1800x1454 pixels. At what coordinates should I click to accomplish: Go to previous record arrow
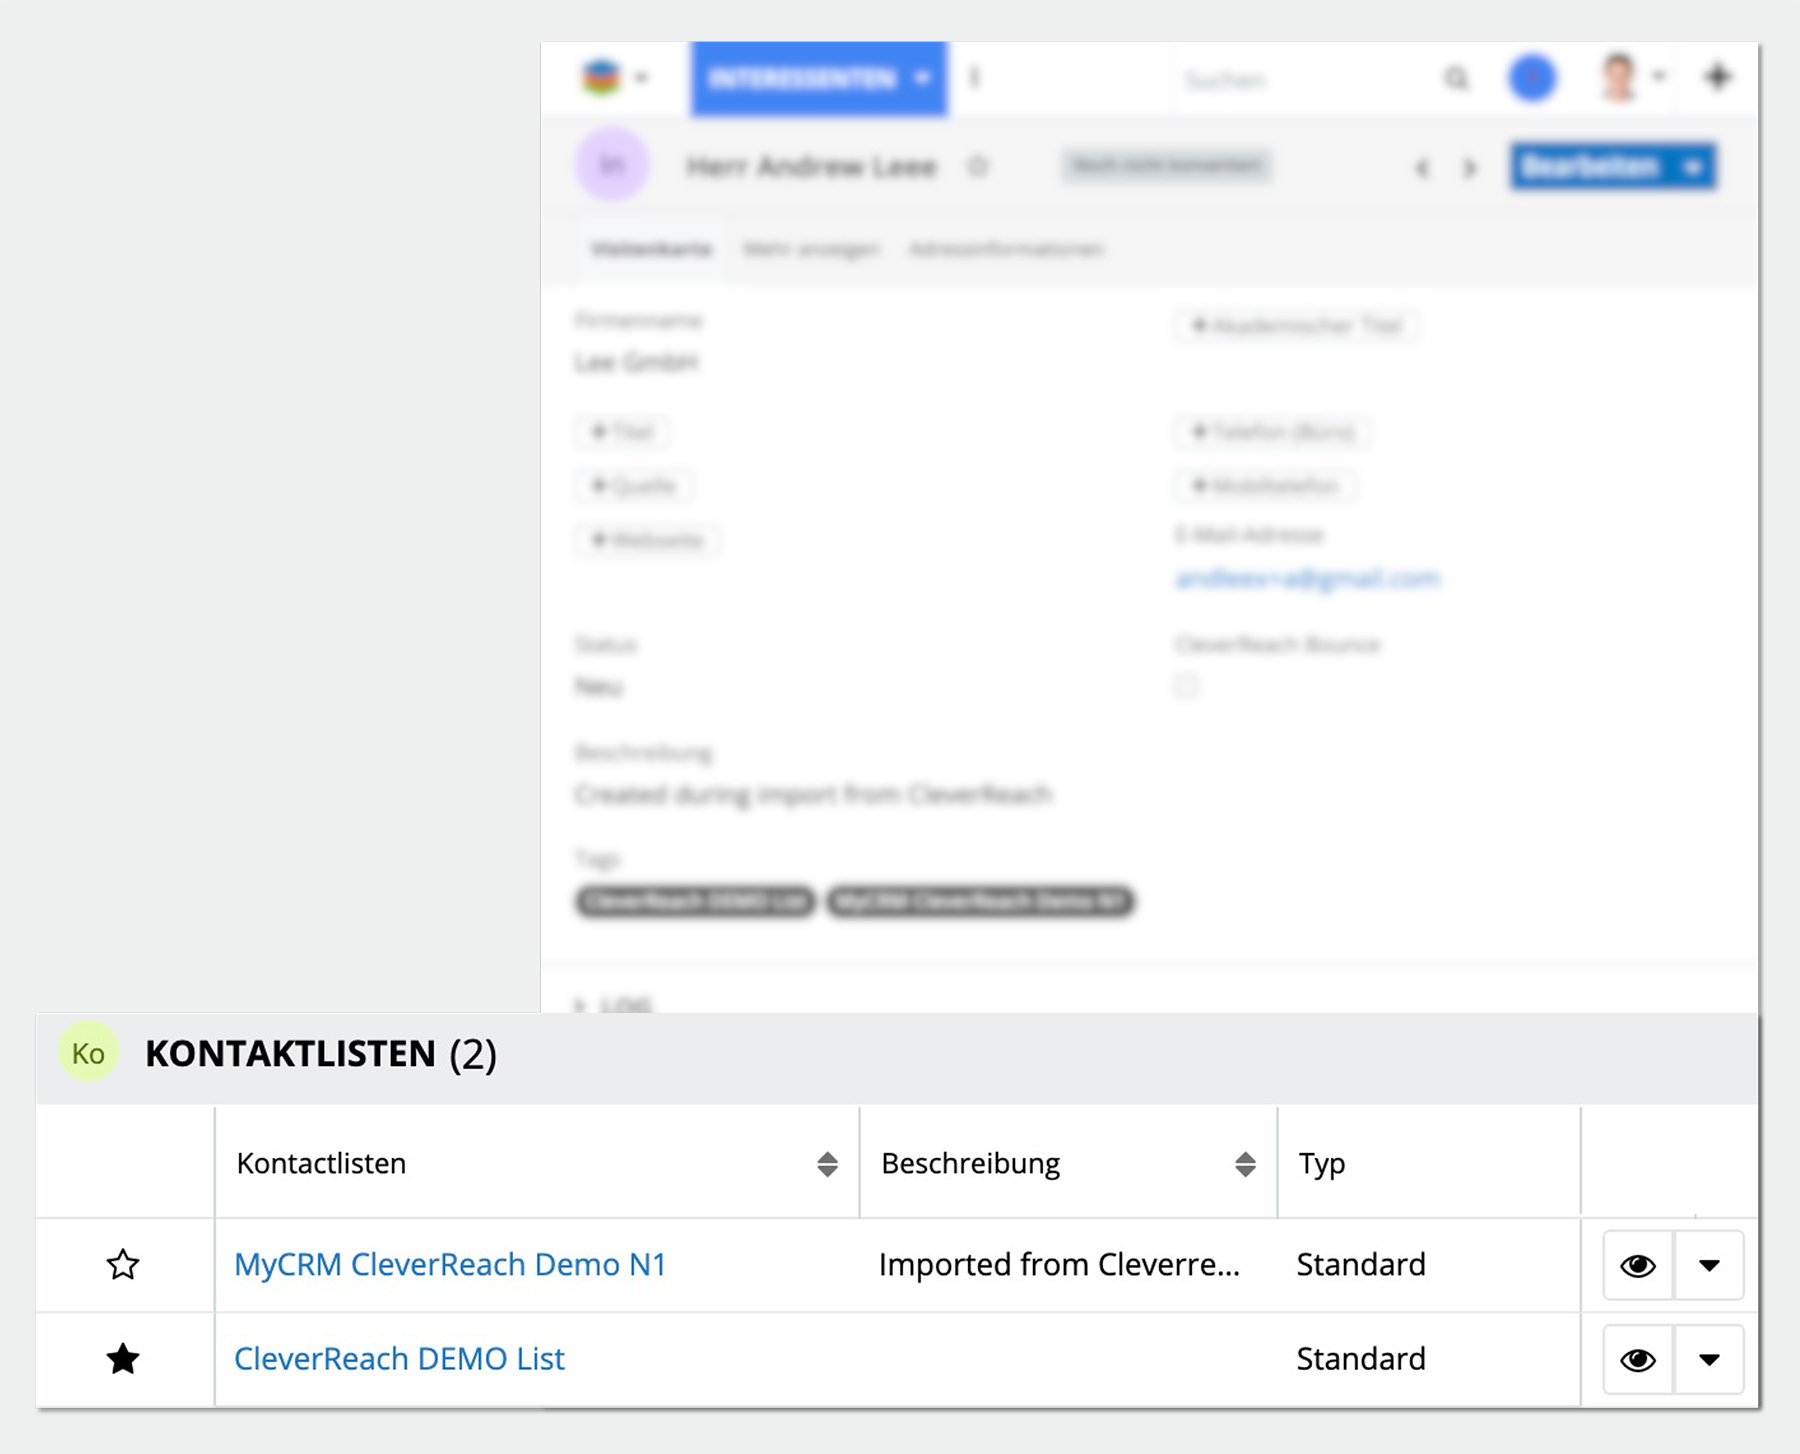point(1422,168)
